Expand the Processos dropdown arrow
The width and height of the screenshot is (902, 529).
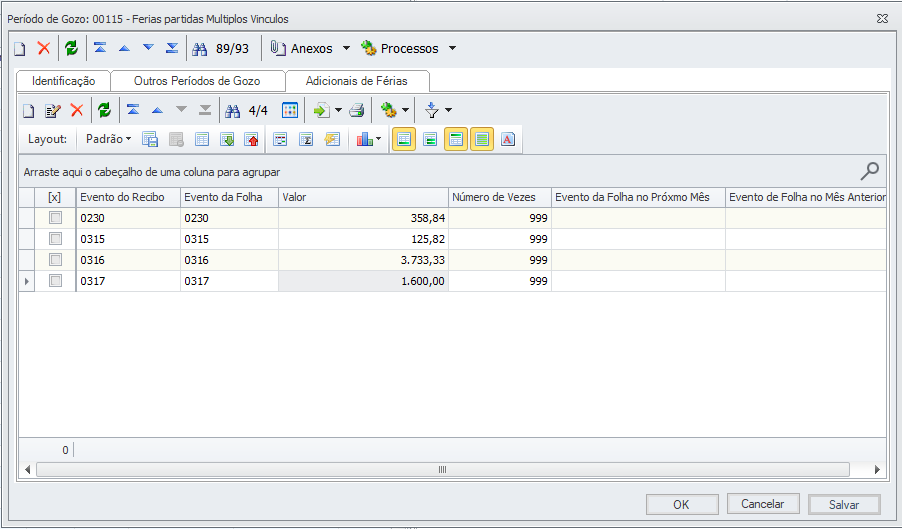[x=452, y=48]
